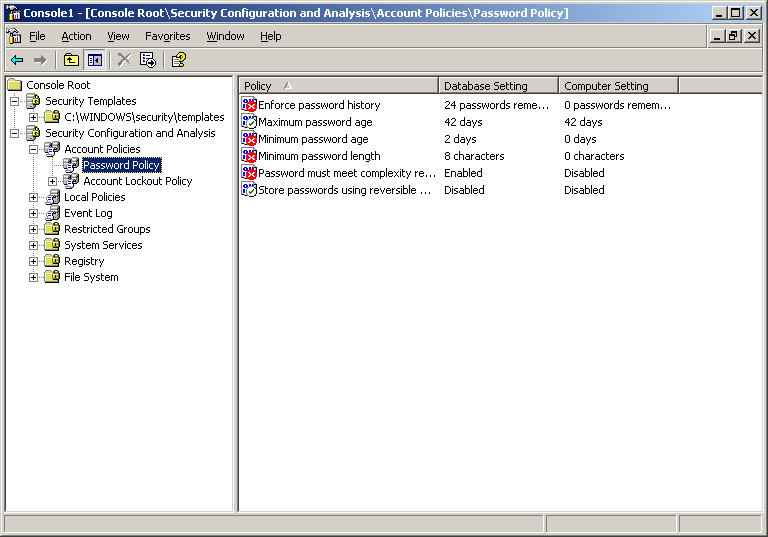Click the Maximum password age policy icon

click(249, 122)
